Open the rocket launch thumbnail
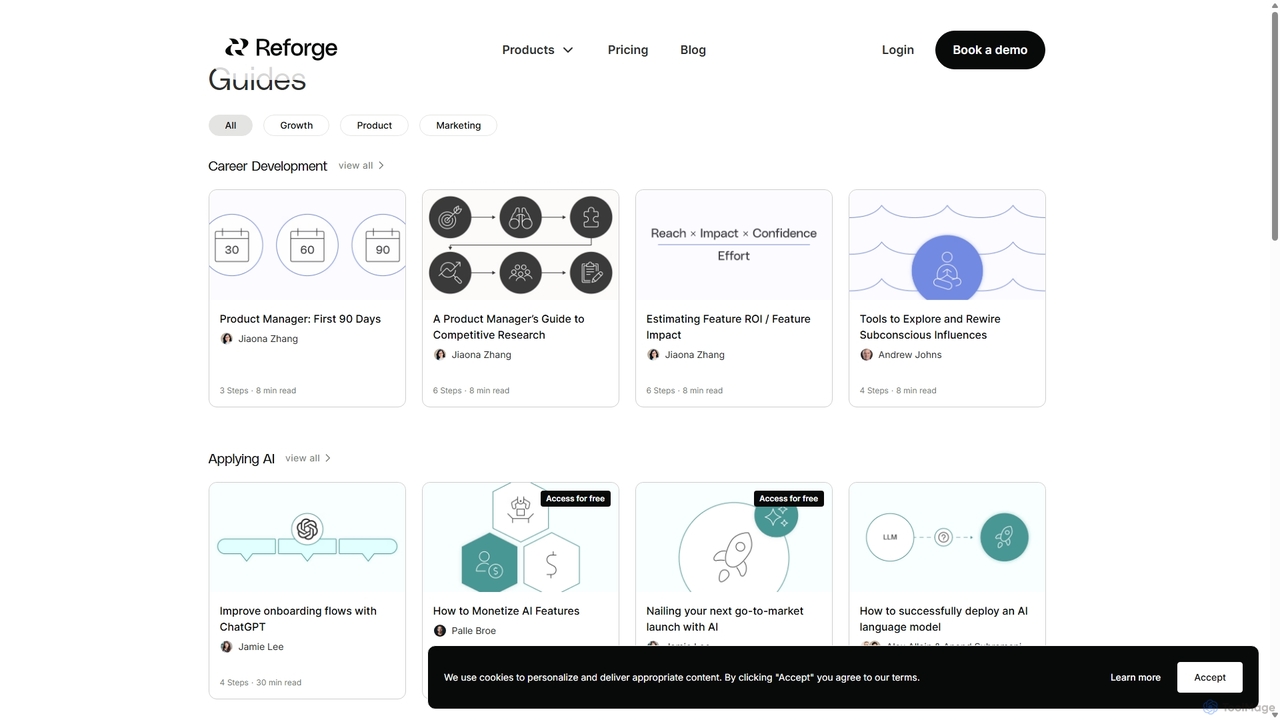Image resolution: width=1280 pixels, height=720 pixels. pos(734,537)
